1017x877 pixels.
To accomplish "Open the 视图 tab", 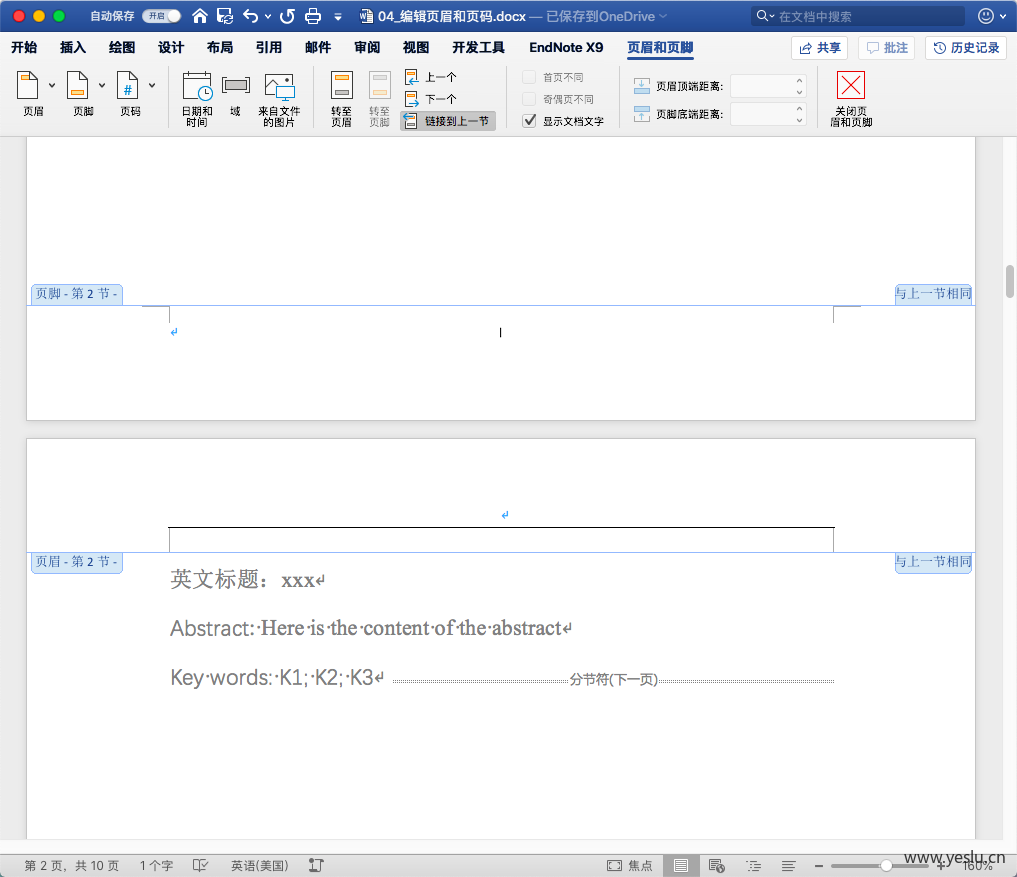I will coord(416,47).
